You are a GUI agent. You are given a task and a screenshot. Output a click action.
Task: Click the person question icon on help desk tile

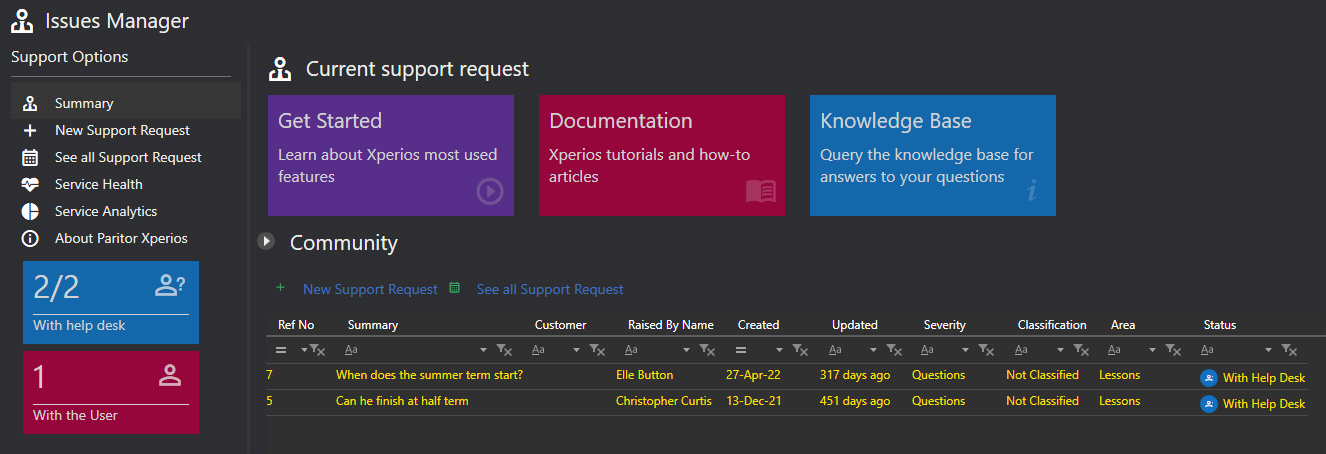click(170, 286)
